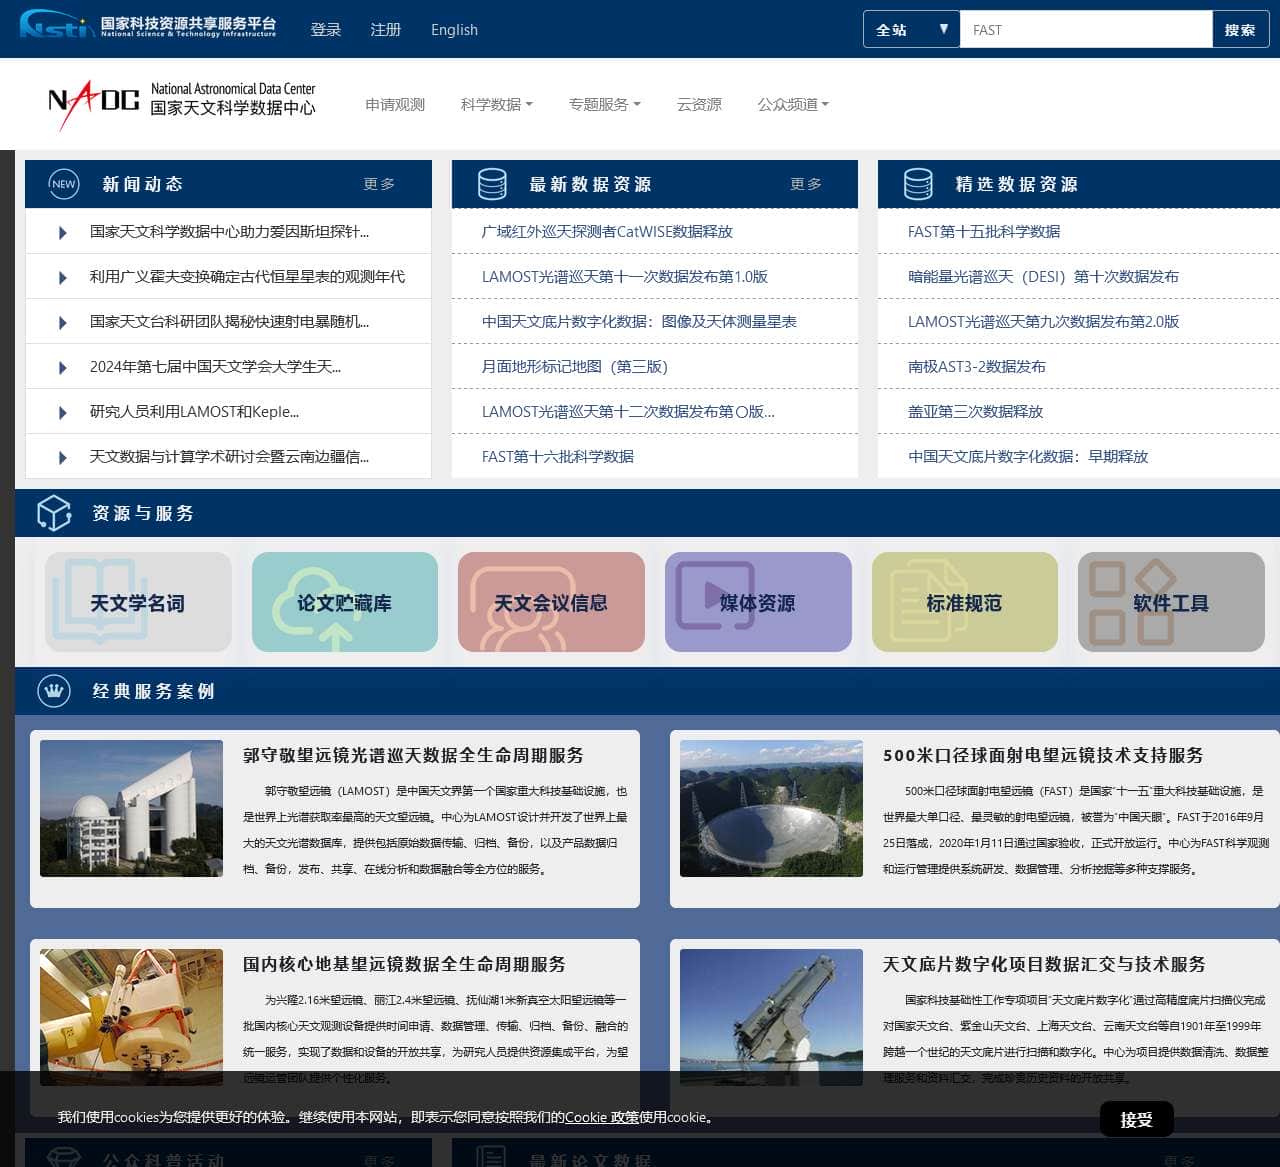Open 中国天文底片数字化数据：早期释放 link
Screen dimensions: 1280x1167
tap(1028, 456)
